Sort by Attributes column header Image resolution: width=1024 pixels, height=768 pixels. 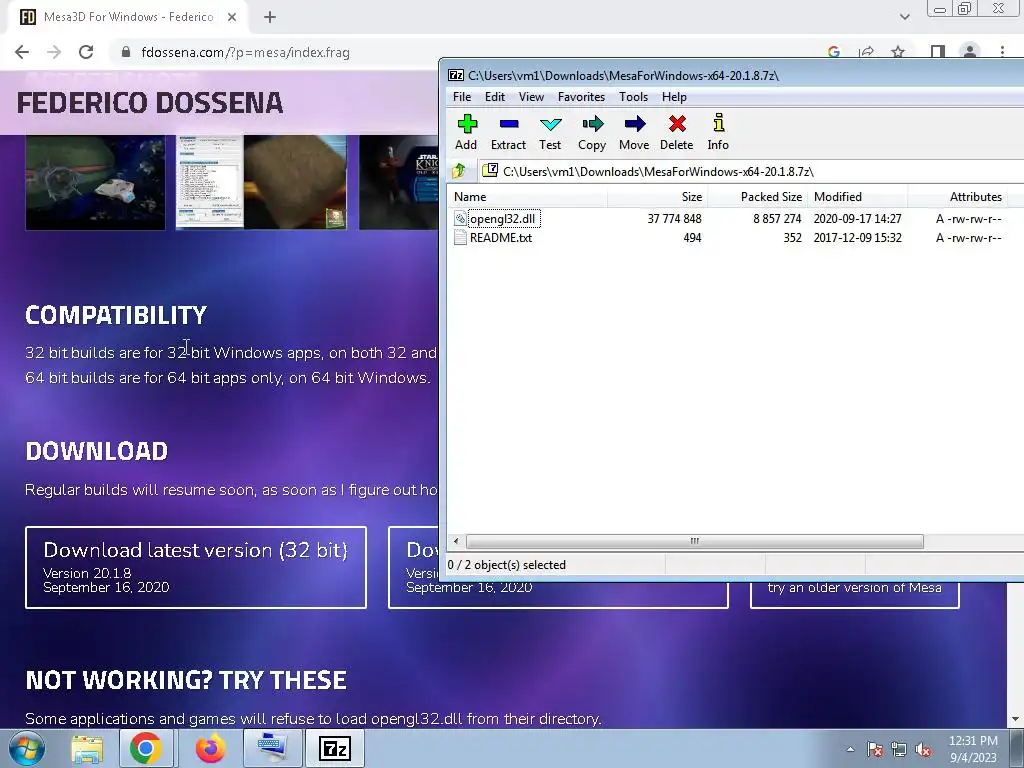(957, 197)
